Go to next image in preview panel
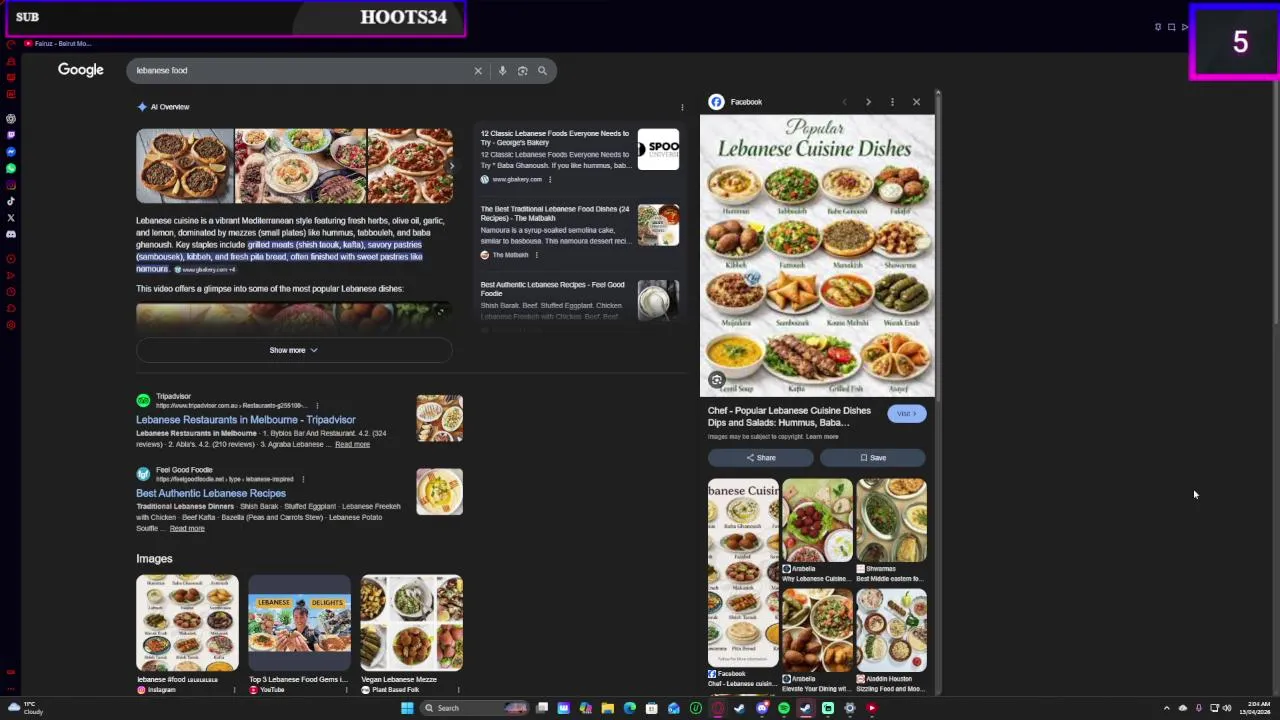 click(868, 102)
